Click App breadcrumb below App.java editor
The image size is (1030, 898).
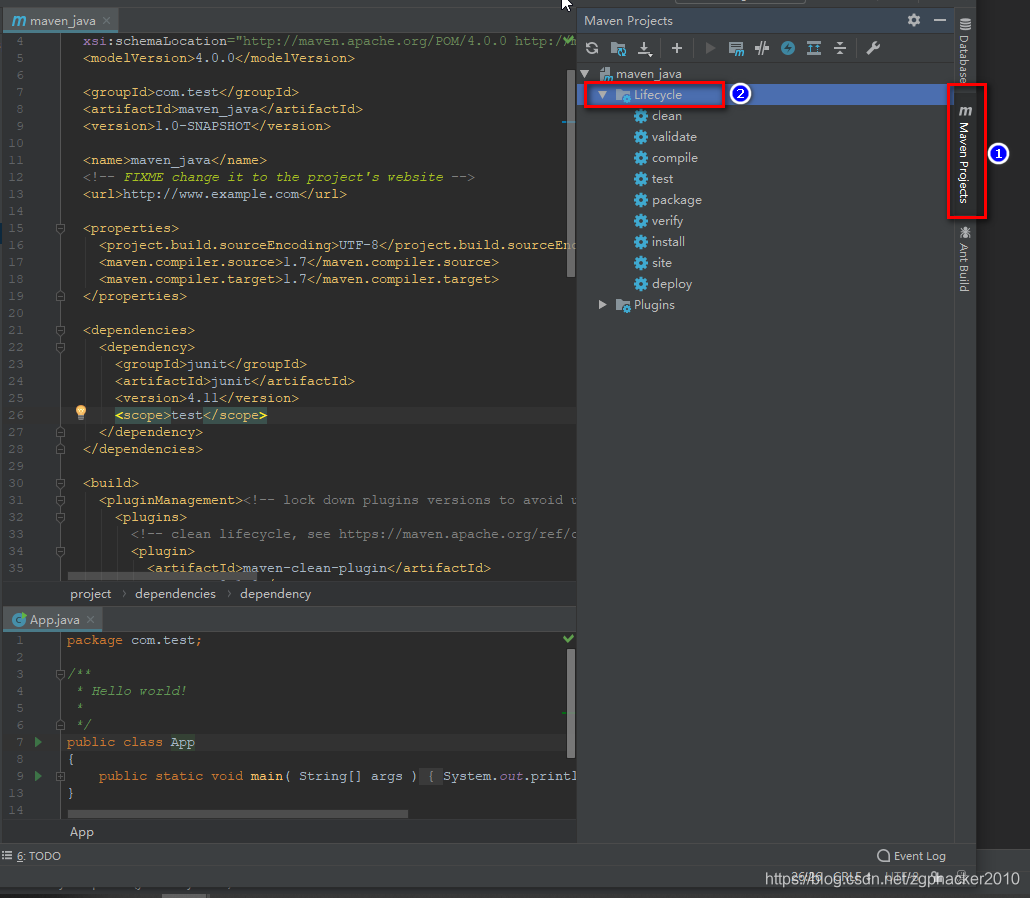point(81,832)
